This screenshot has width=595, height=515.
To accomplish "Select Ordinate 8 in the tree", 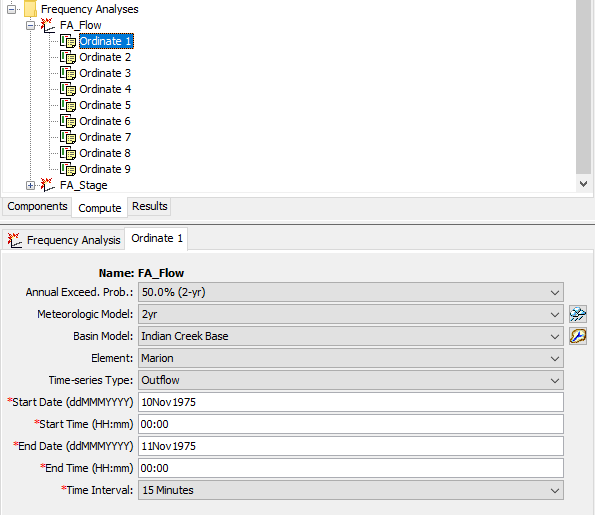I will (x=105, y=153).
